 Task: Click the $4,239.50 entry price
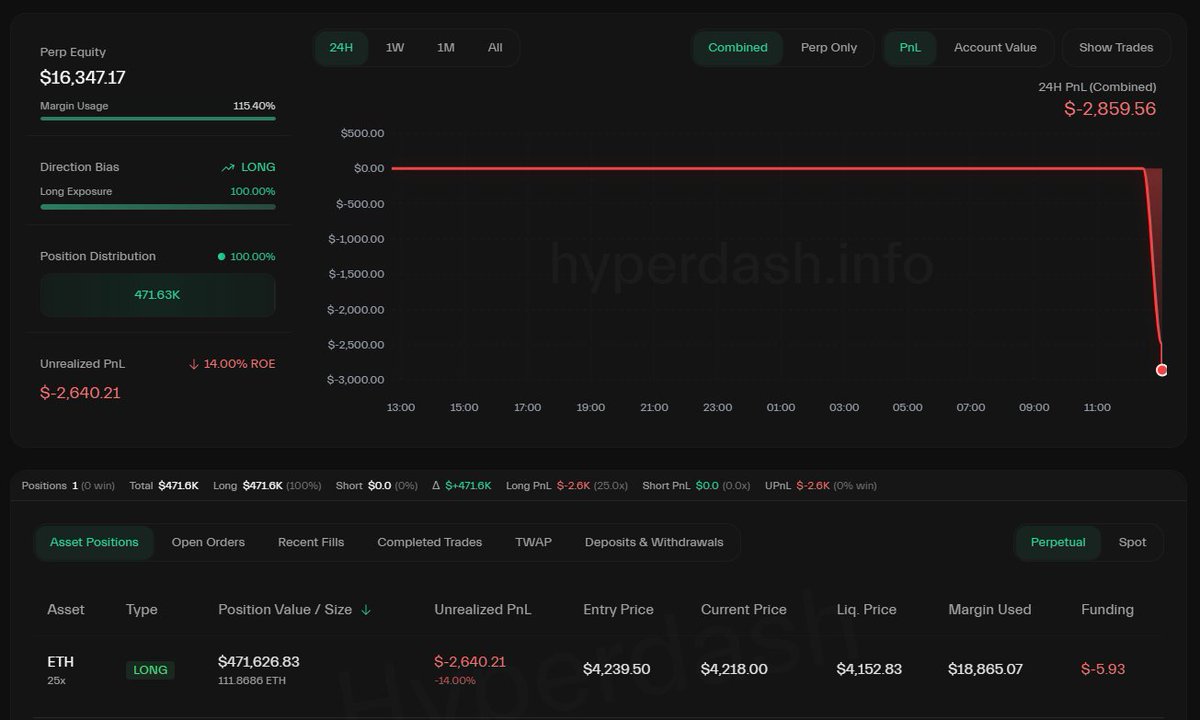tap(617, 669)
